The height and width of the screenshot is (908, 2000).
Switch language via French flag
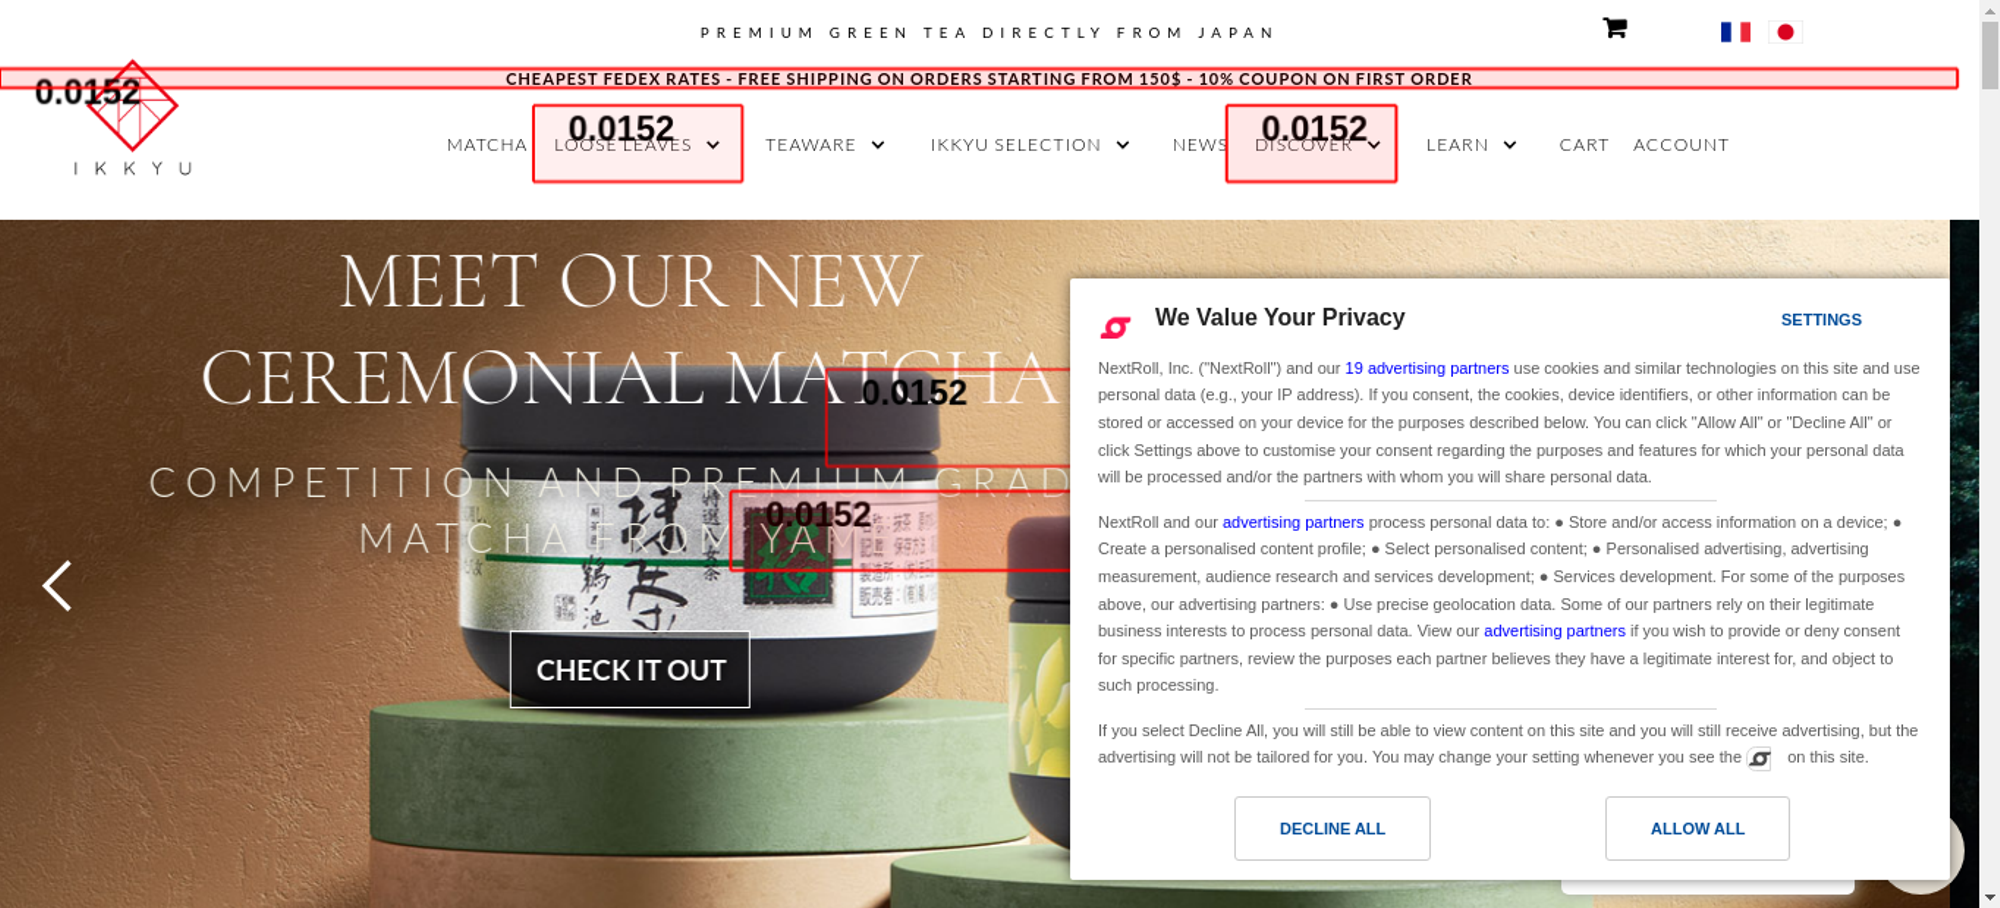tap(1735, 32)
